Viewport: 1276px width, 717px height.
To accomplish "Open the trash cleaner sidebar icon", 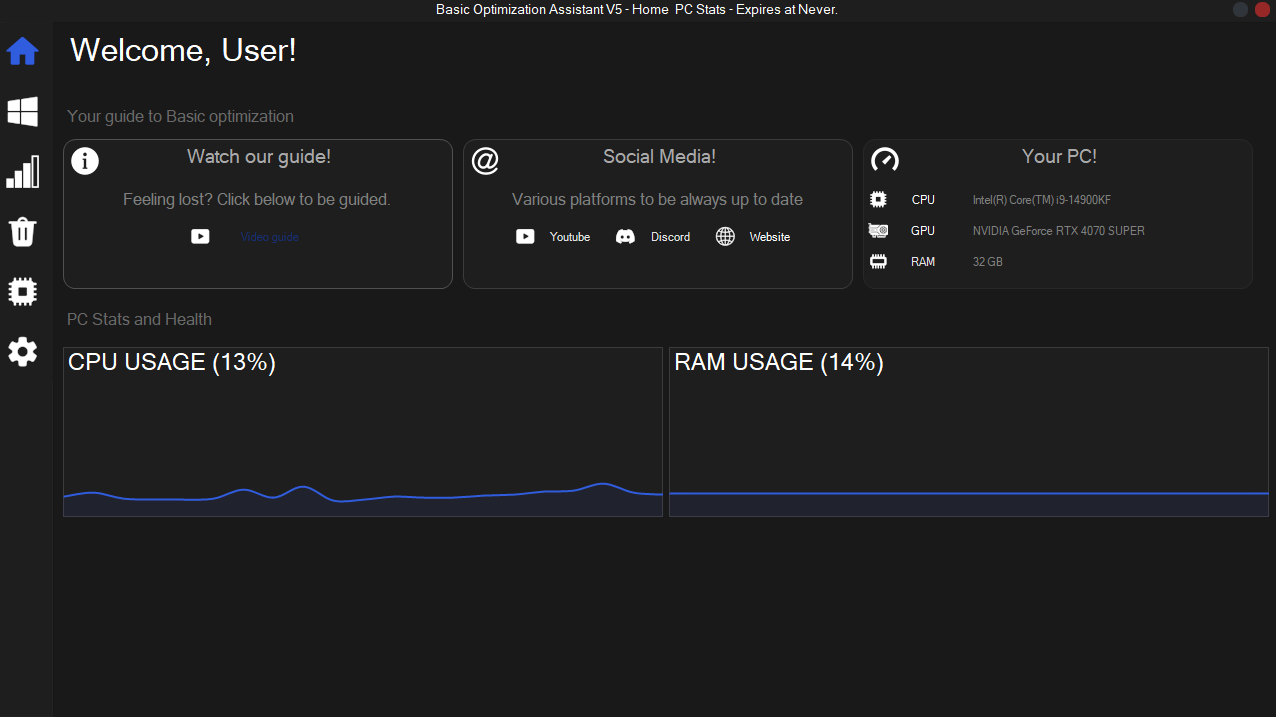I will 22,232.
